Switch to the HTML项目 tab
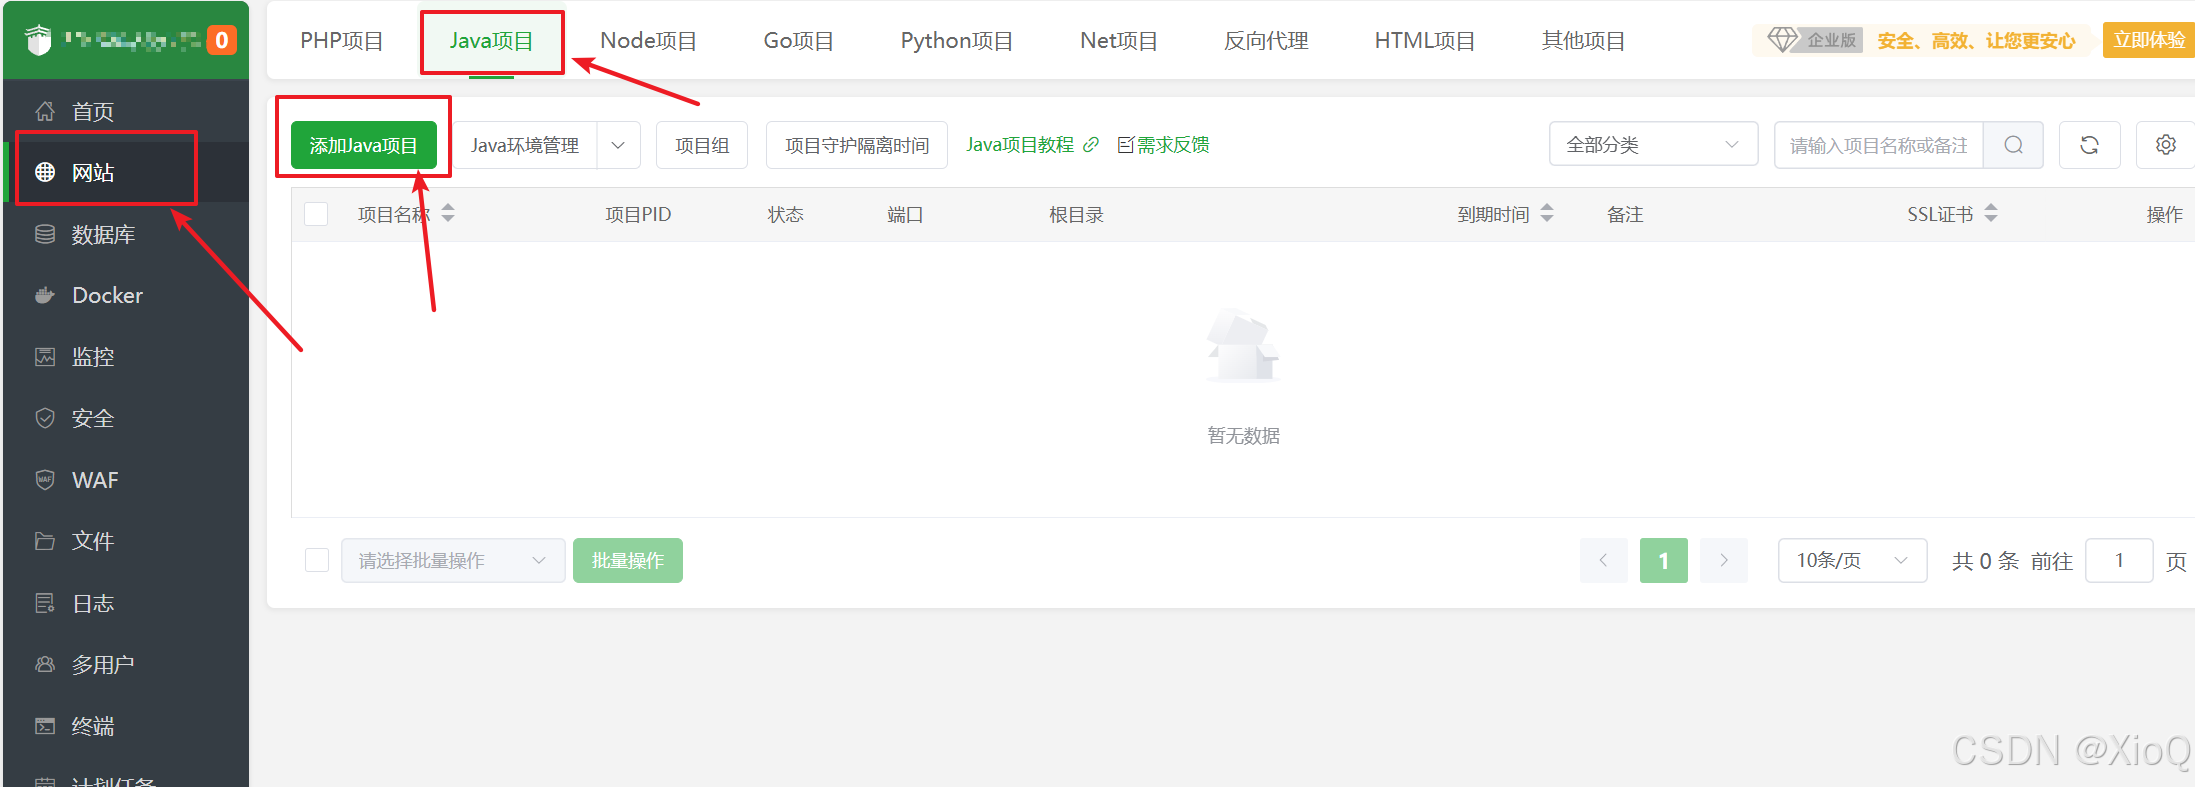The width and height of the screenshot is (2195, 787). [1424, 41]
